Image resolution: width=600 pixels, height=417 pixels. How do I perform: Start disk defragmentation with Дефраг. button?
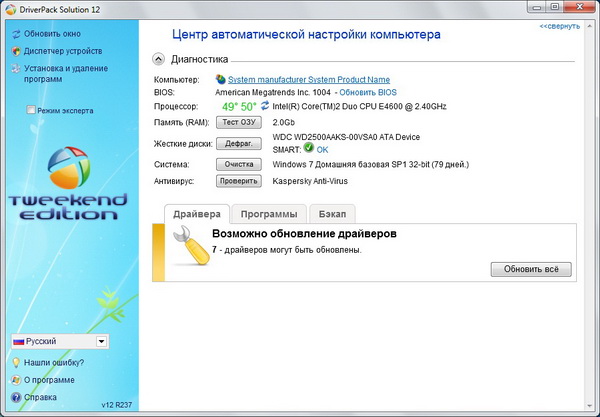point(238,143)
